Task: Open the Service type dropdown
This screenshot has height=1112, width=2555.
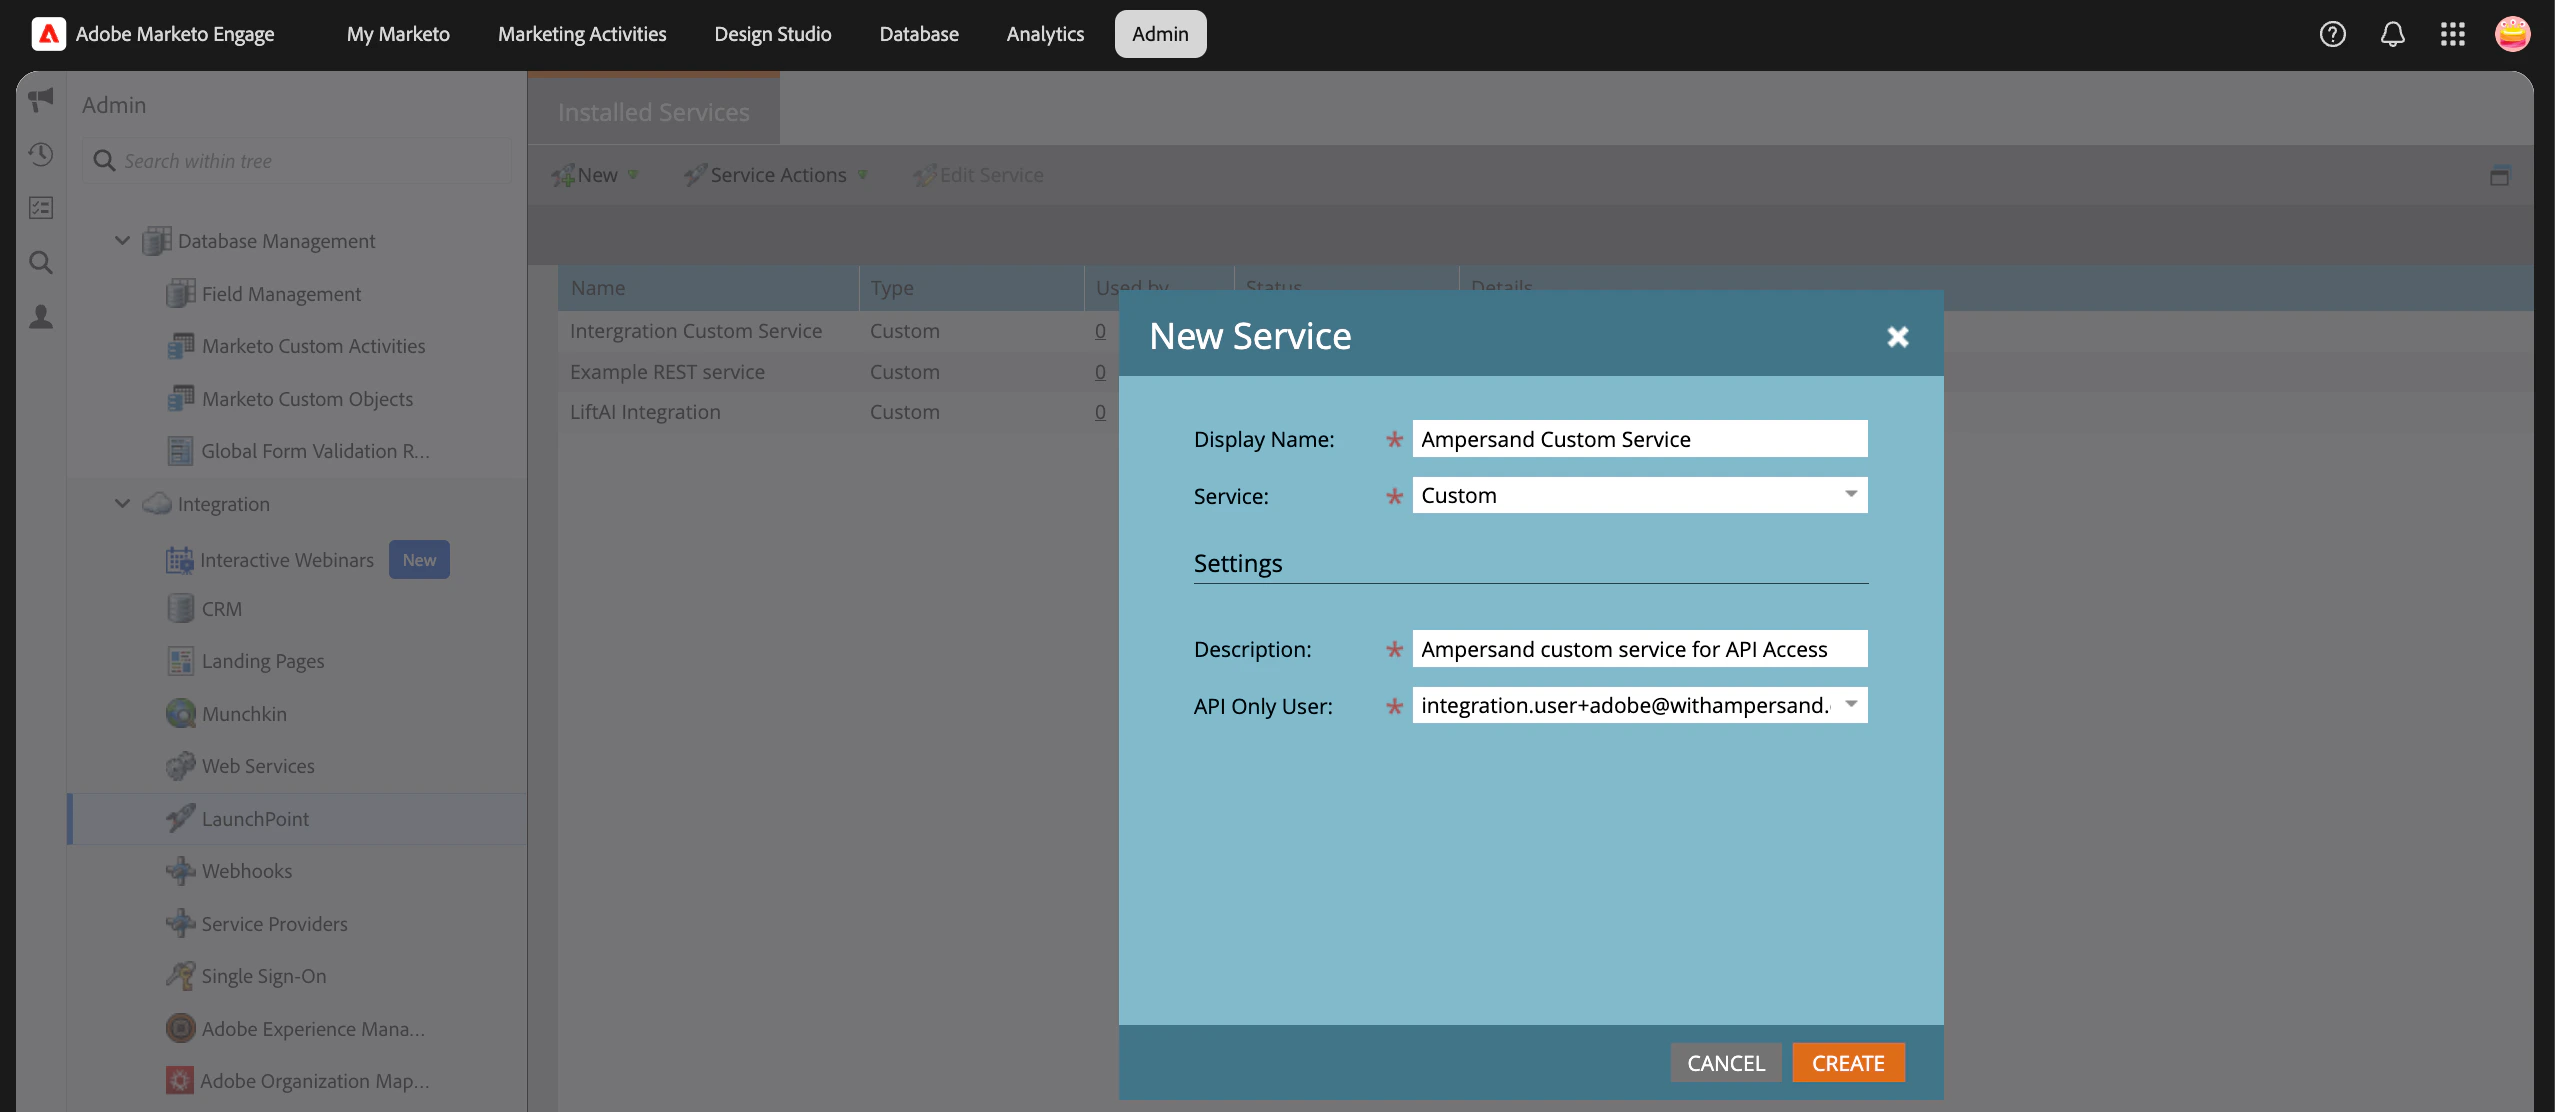Action: (1850, 495)
